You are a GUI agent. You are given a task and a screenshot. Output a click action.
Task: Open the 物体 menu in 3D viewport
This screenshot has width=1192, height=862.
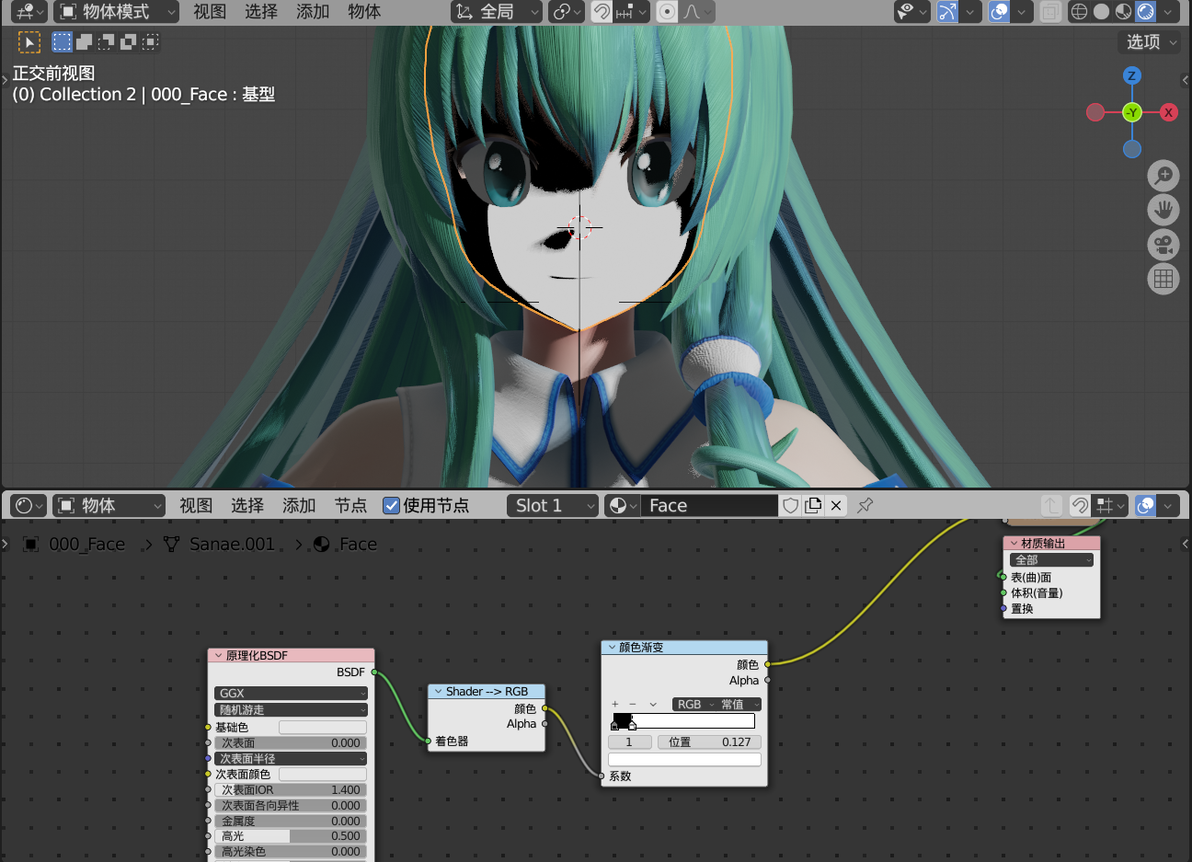(364, 11)
